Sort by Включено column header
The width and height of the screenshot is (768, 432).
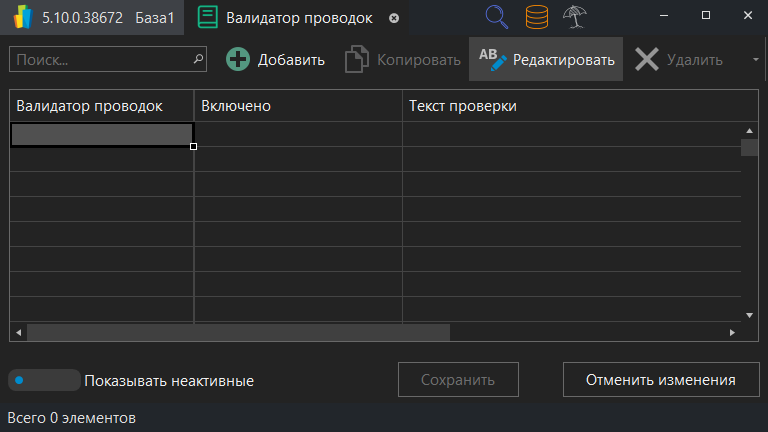[x=298, y=106]
